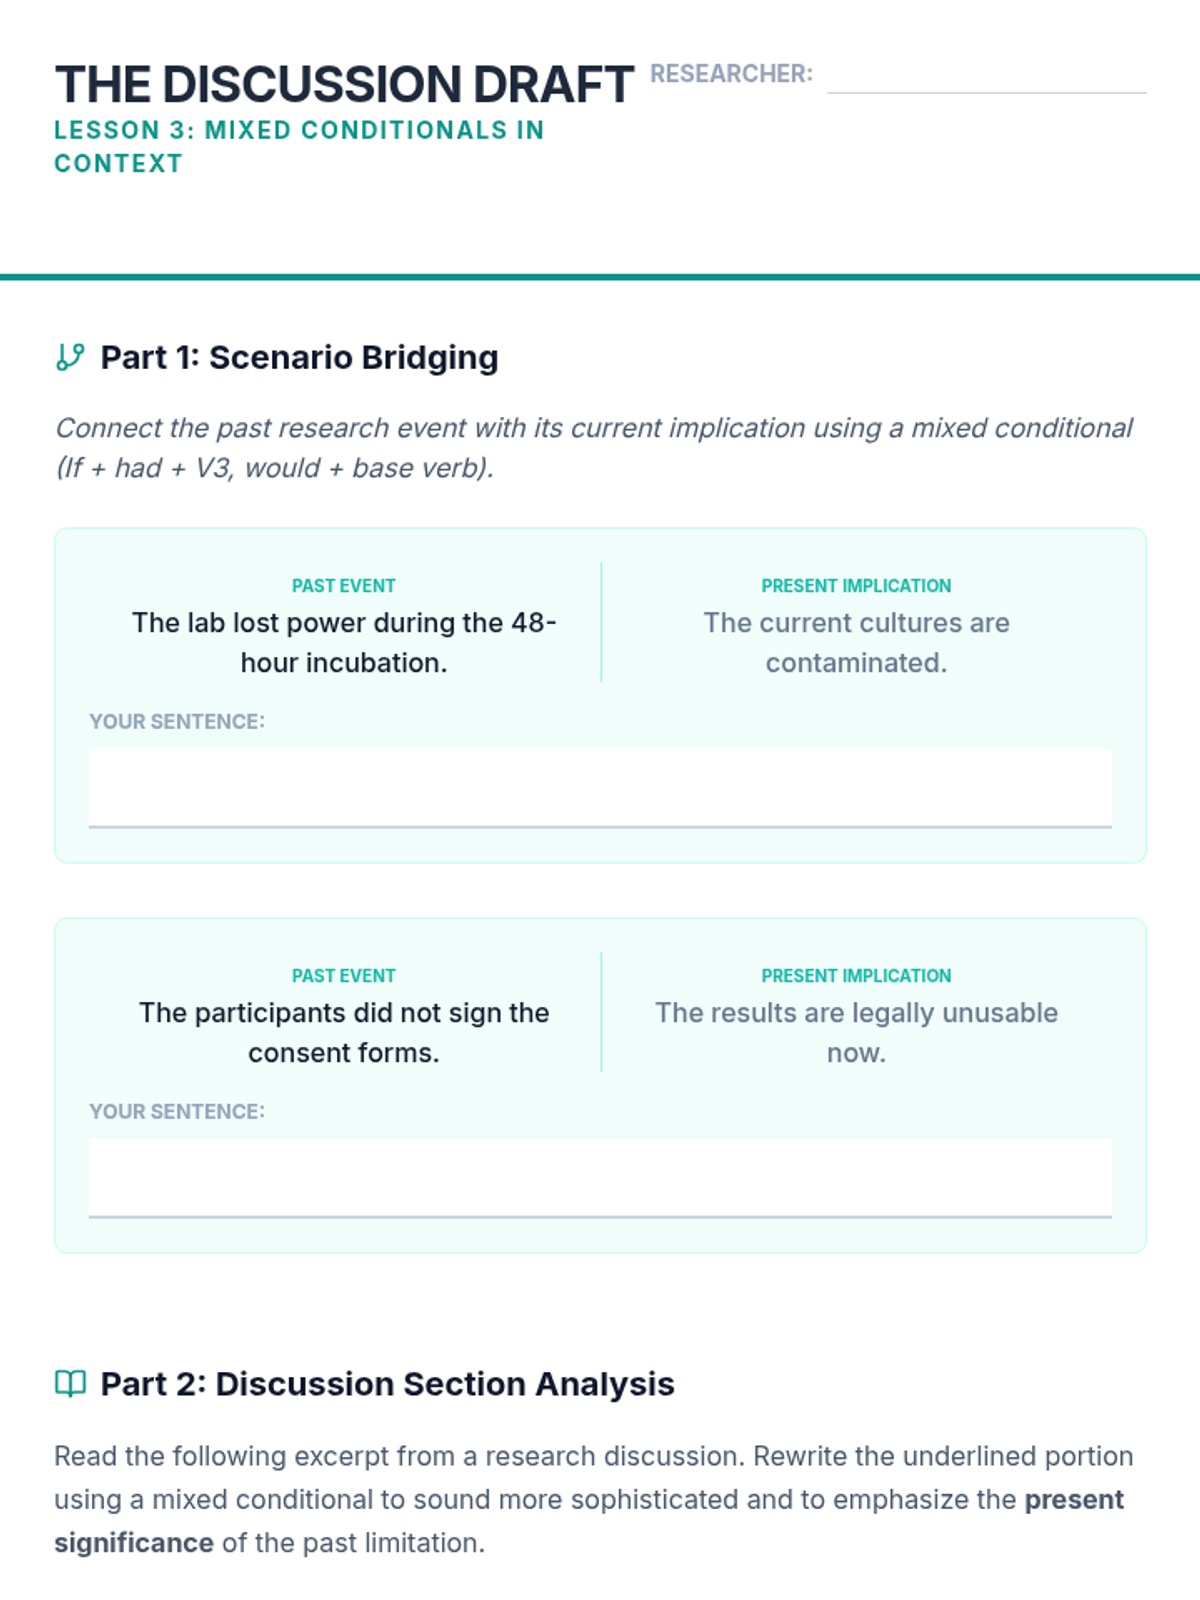The height and width of the screenshot is (1600, 1200).
Task: Select "The lab lost power" past event text
Action: coord(343,642)
